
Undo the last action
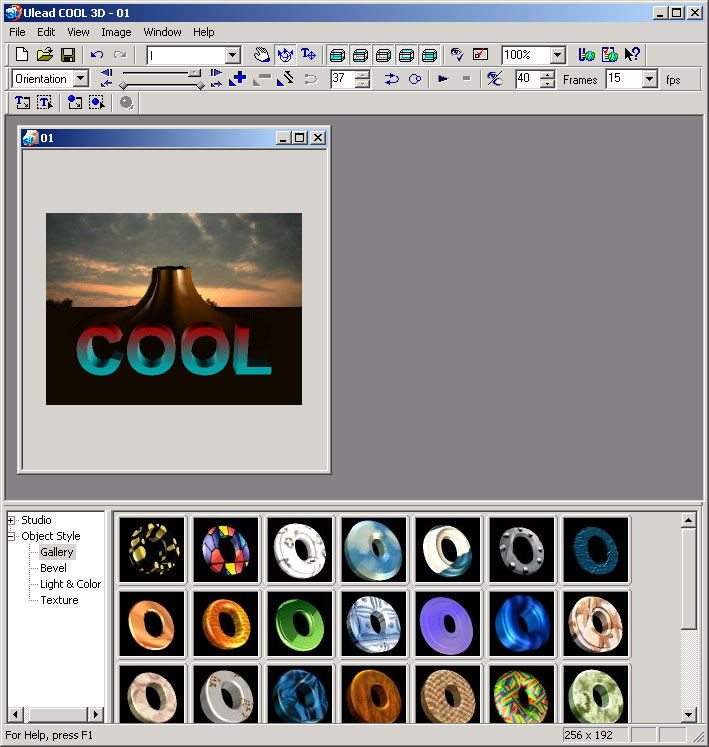coord(97,55)
